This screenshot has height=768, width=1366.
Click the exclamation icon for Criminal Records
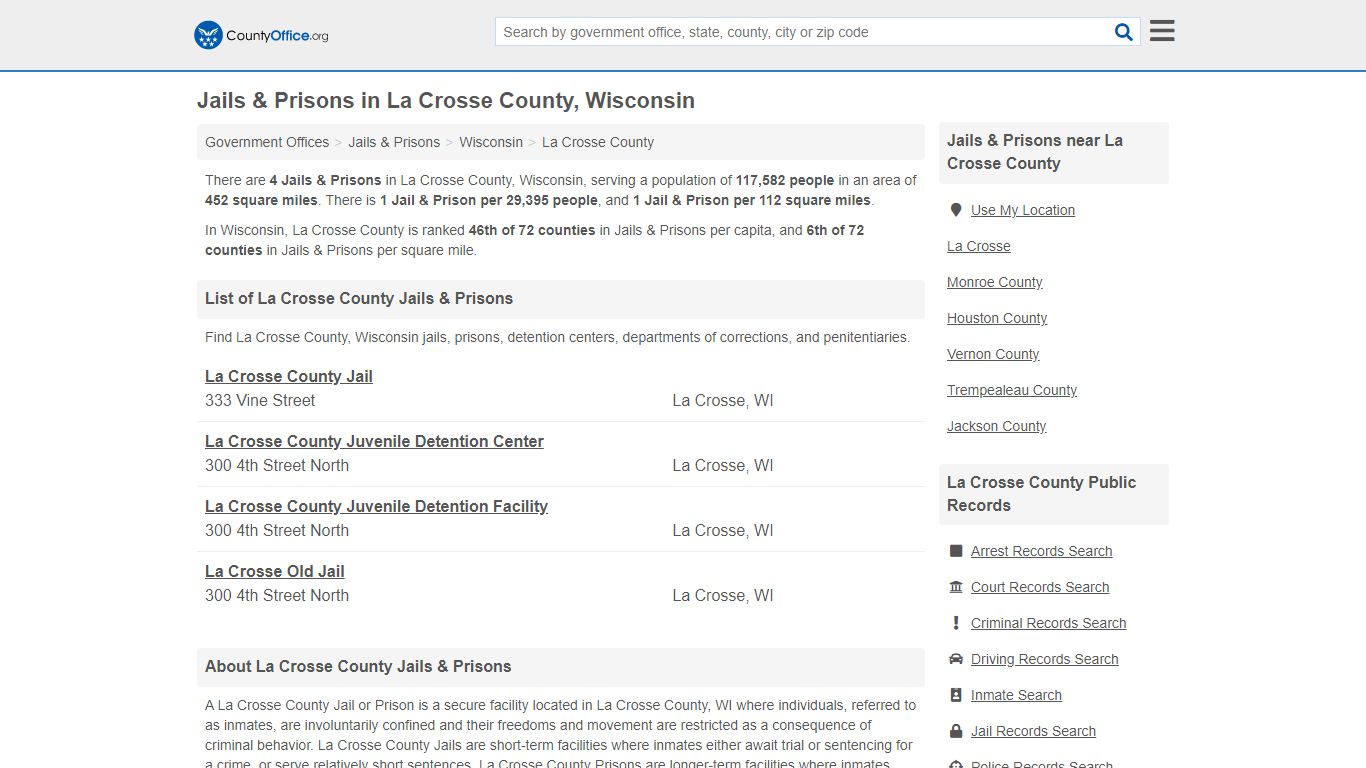click(956, 623)
